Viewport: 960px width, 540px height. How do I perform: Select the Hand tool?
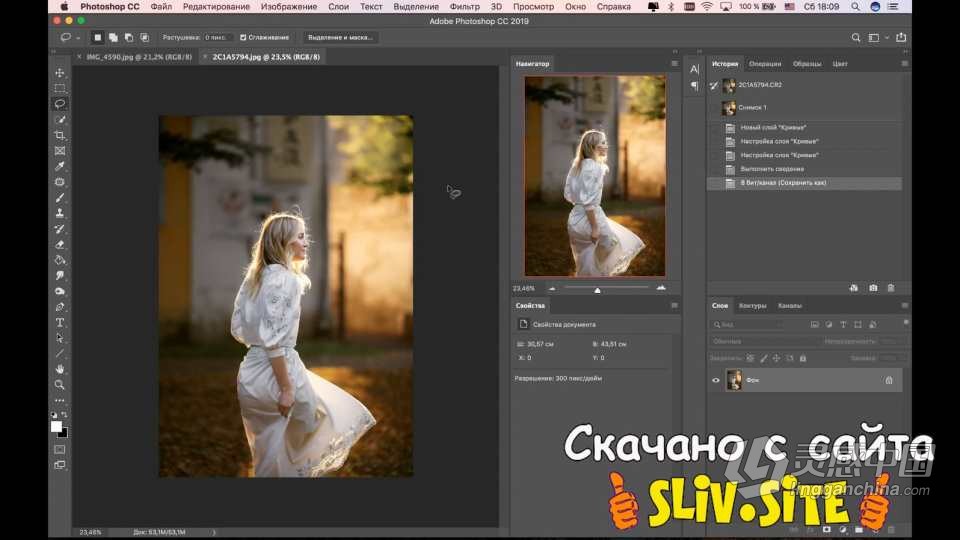point(59,369)
